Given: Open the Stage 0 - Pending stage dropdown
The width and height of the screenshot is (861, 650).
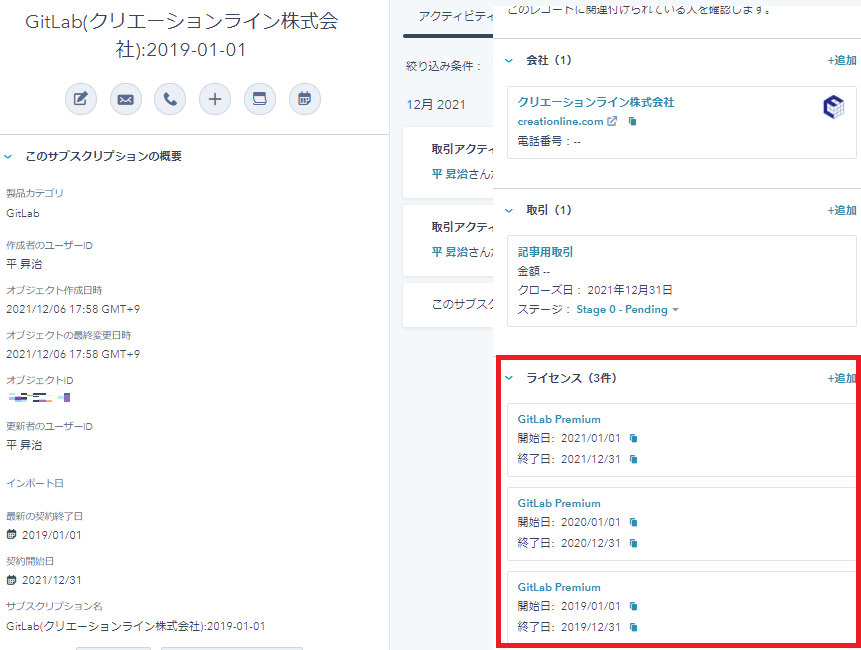Looking at the screenshot, I should (x=628, y=310).
